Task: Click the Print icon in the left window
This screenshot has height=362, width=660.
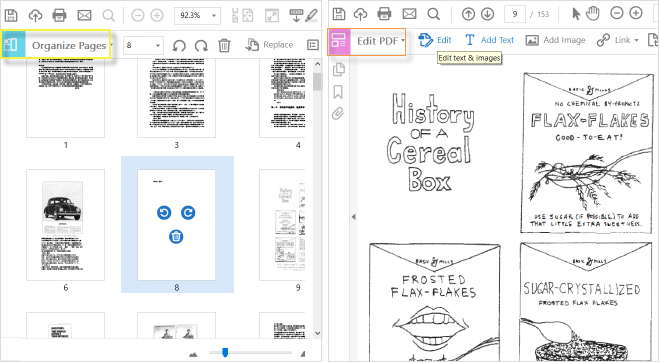Action: pos(59,16)
